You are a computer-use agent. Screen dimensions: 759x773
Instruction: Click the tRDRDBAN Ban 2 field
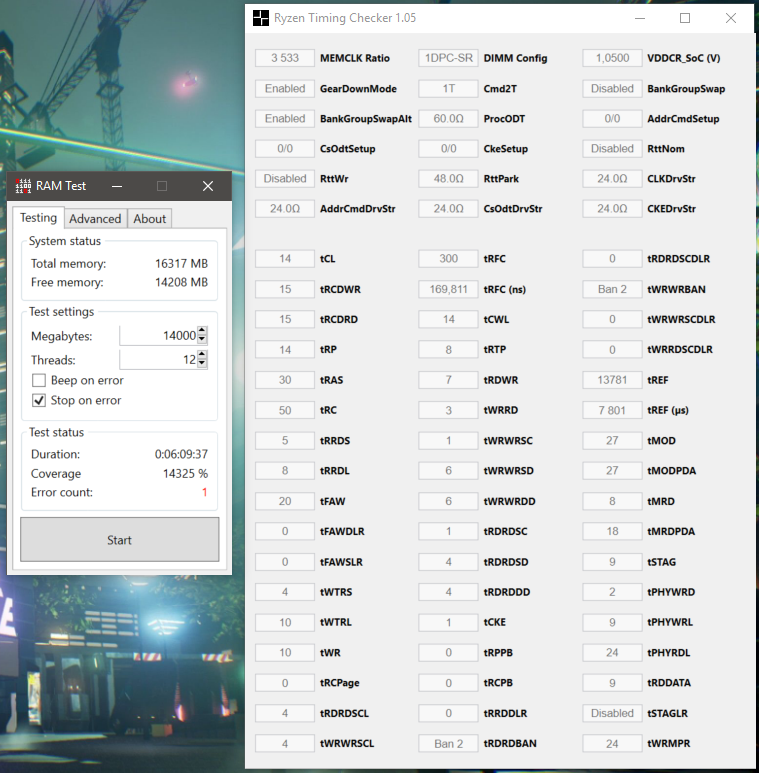[x=448, y=743]
